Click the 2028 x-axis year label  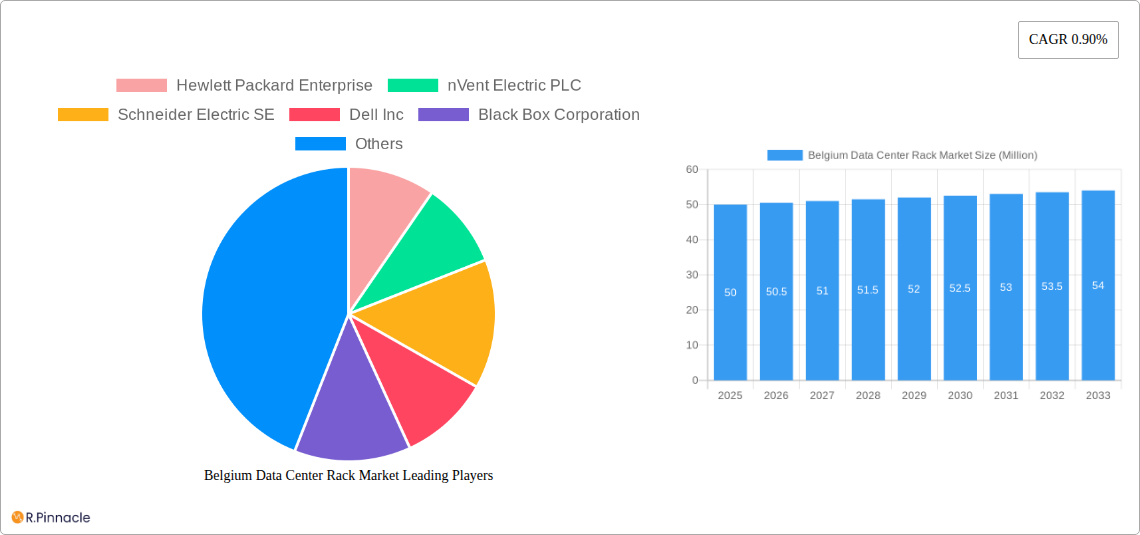click(x=868, y=395)
